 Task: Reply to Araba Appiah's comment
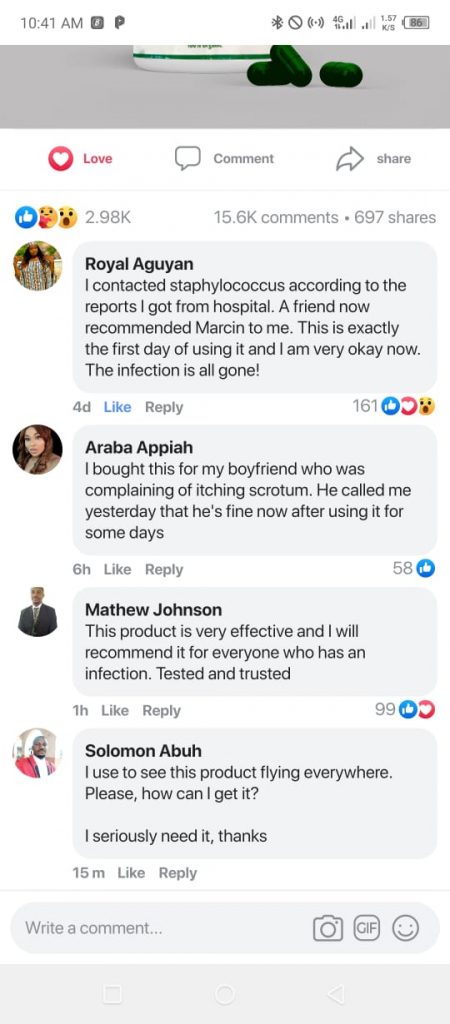tap(164, 569)
